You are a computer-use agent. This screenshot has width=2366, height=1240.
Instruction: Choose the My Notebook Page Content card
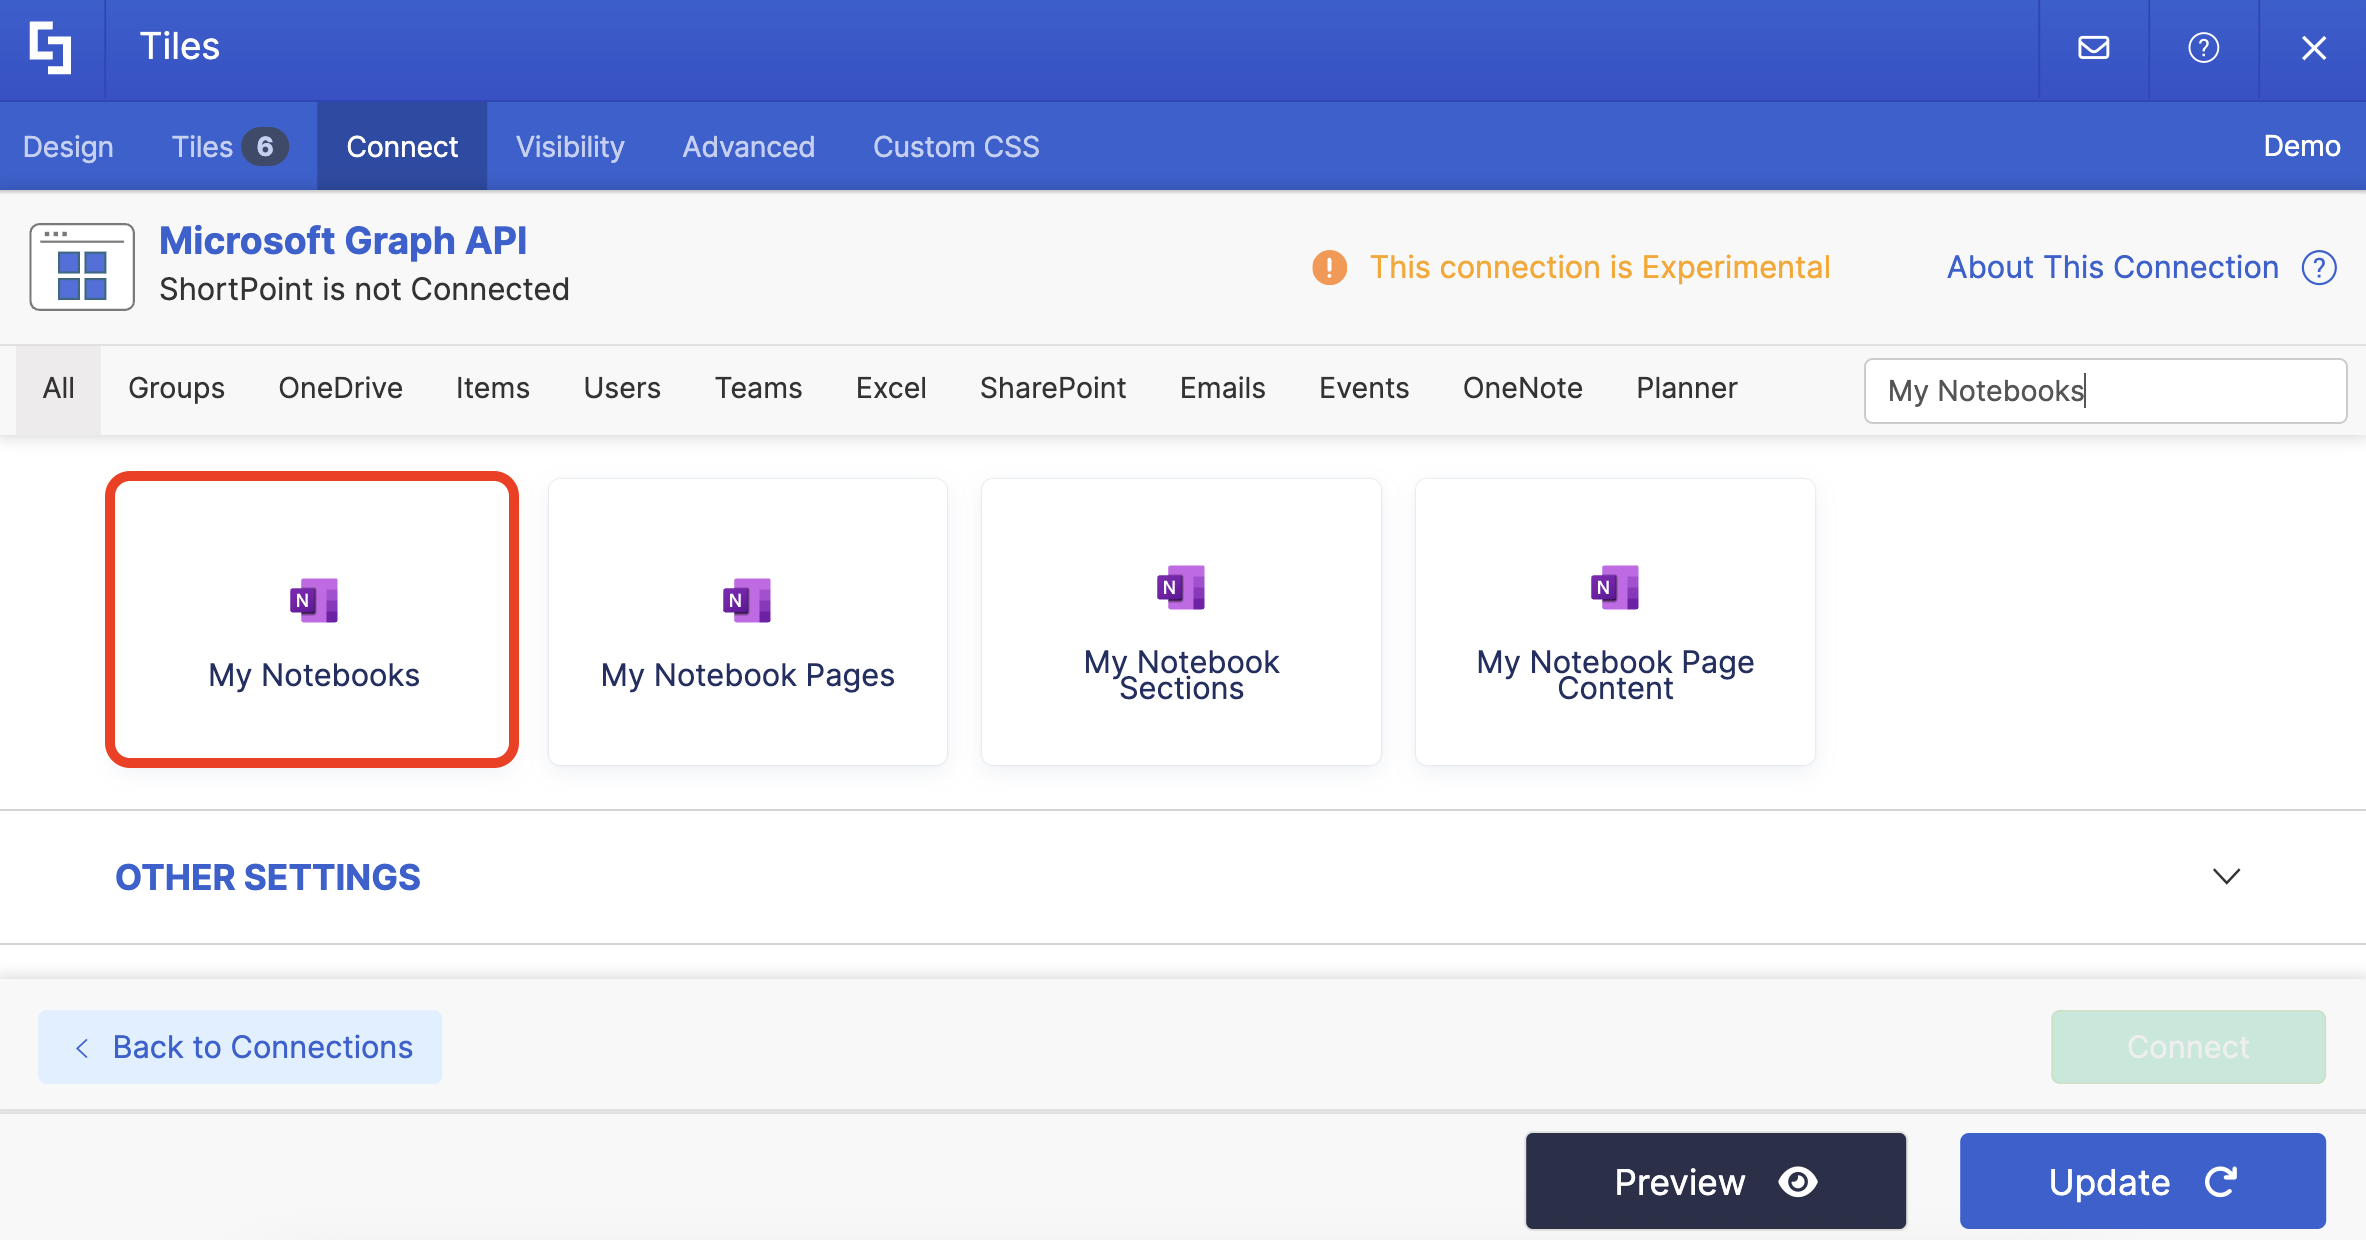(x=1615, y=622)
